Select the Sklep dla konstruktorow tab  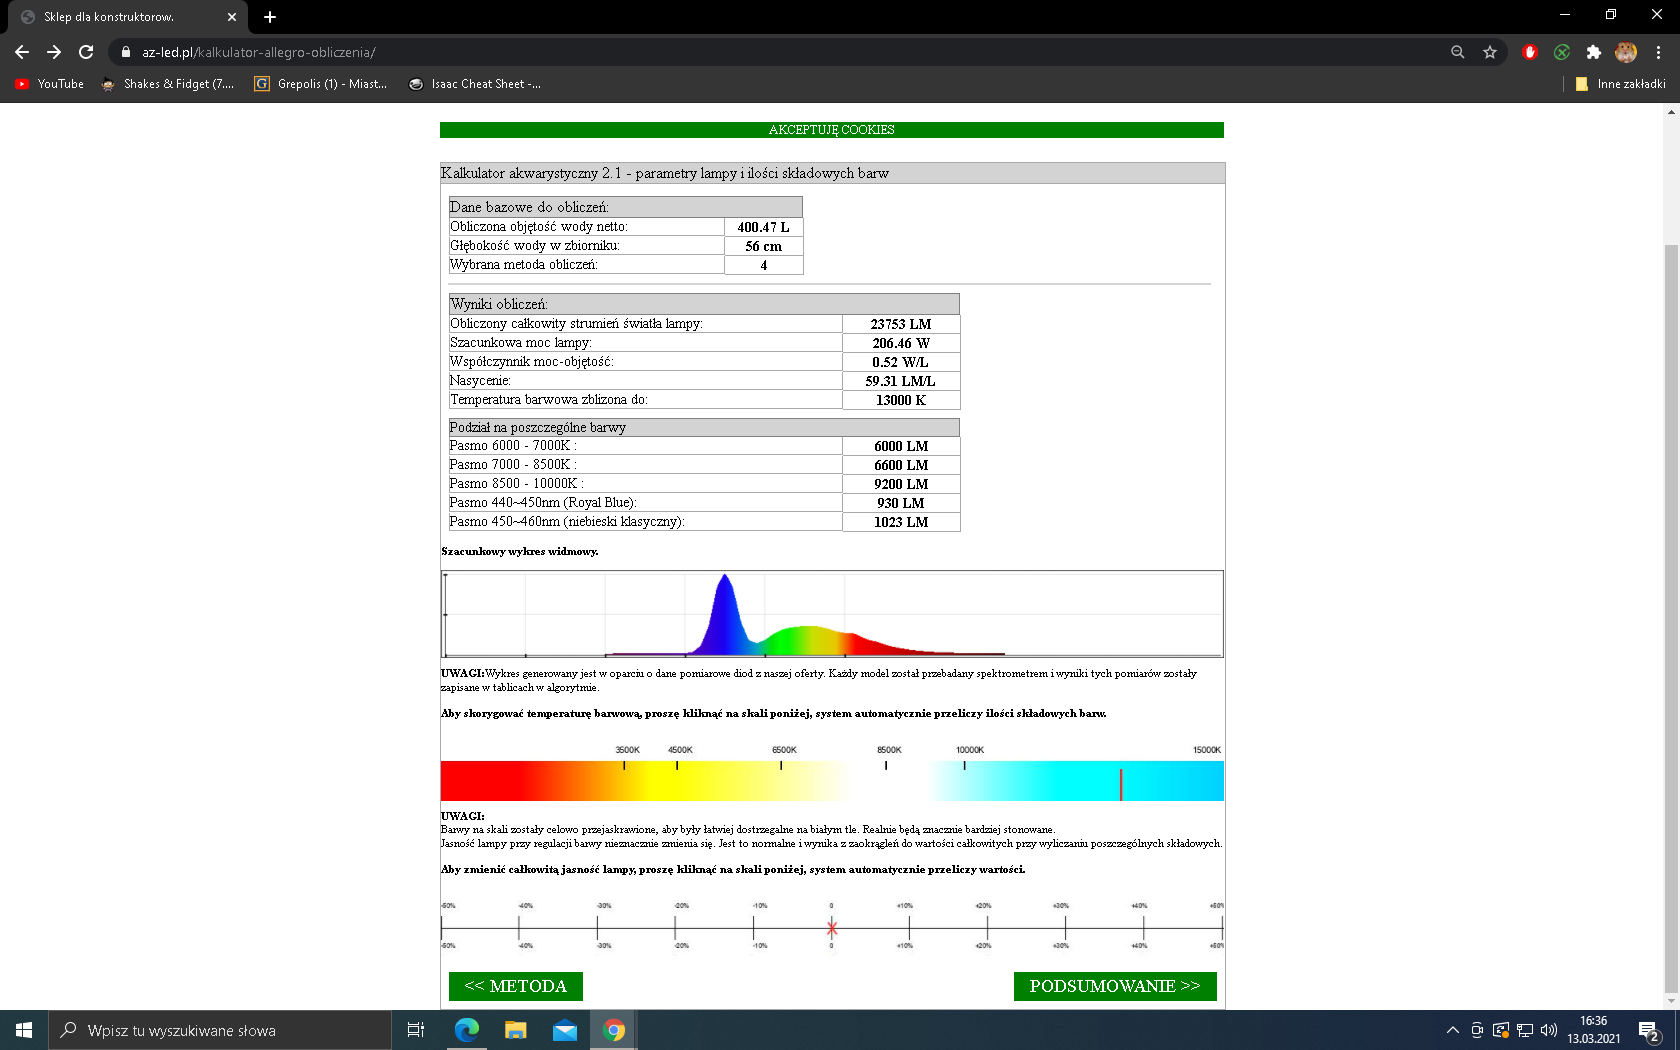click(x=120, y=17)
